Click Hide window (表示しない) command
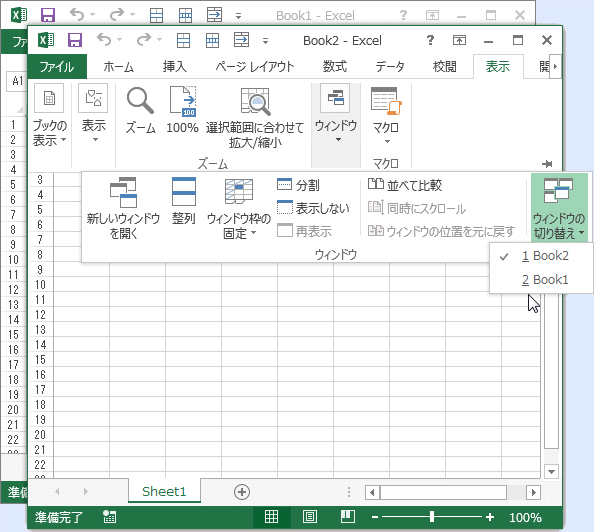The width and height of the screenshot is (594, 532). pos(313,208)
